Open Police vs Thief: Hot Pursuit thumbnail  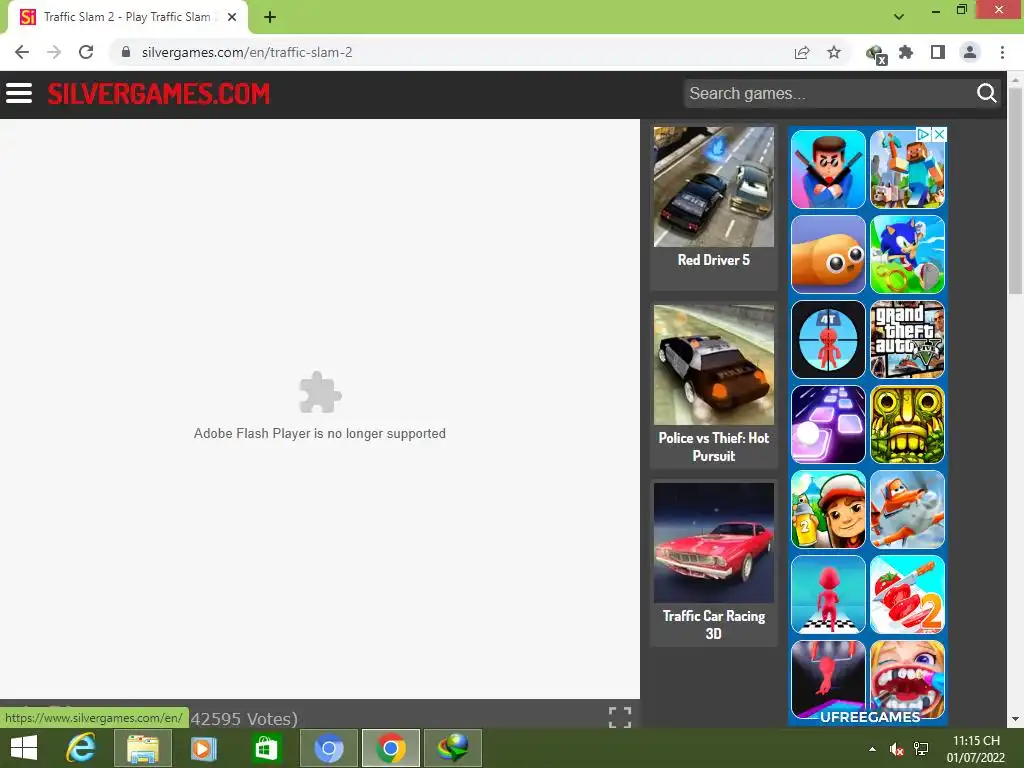(x=714, y=364)
